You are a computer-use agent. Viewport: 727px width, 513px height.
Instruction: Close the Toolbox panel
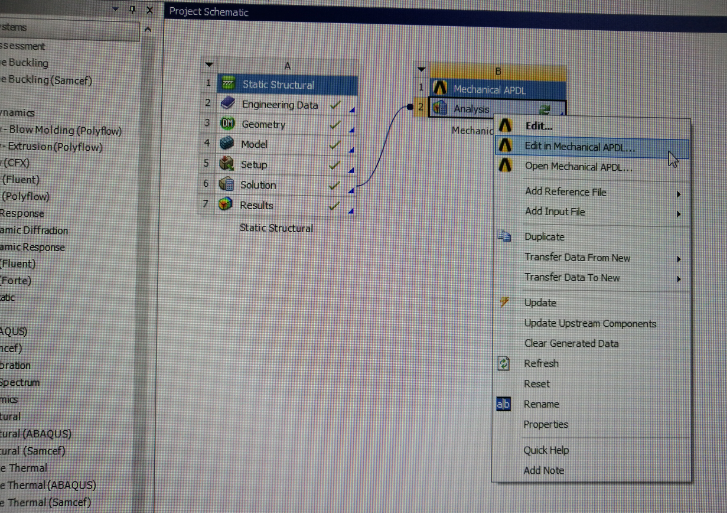[149, 10]
